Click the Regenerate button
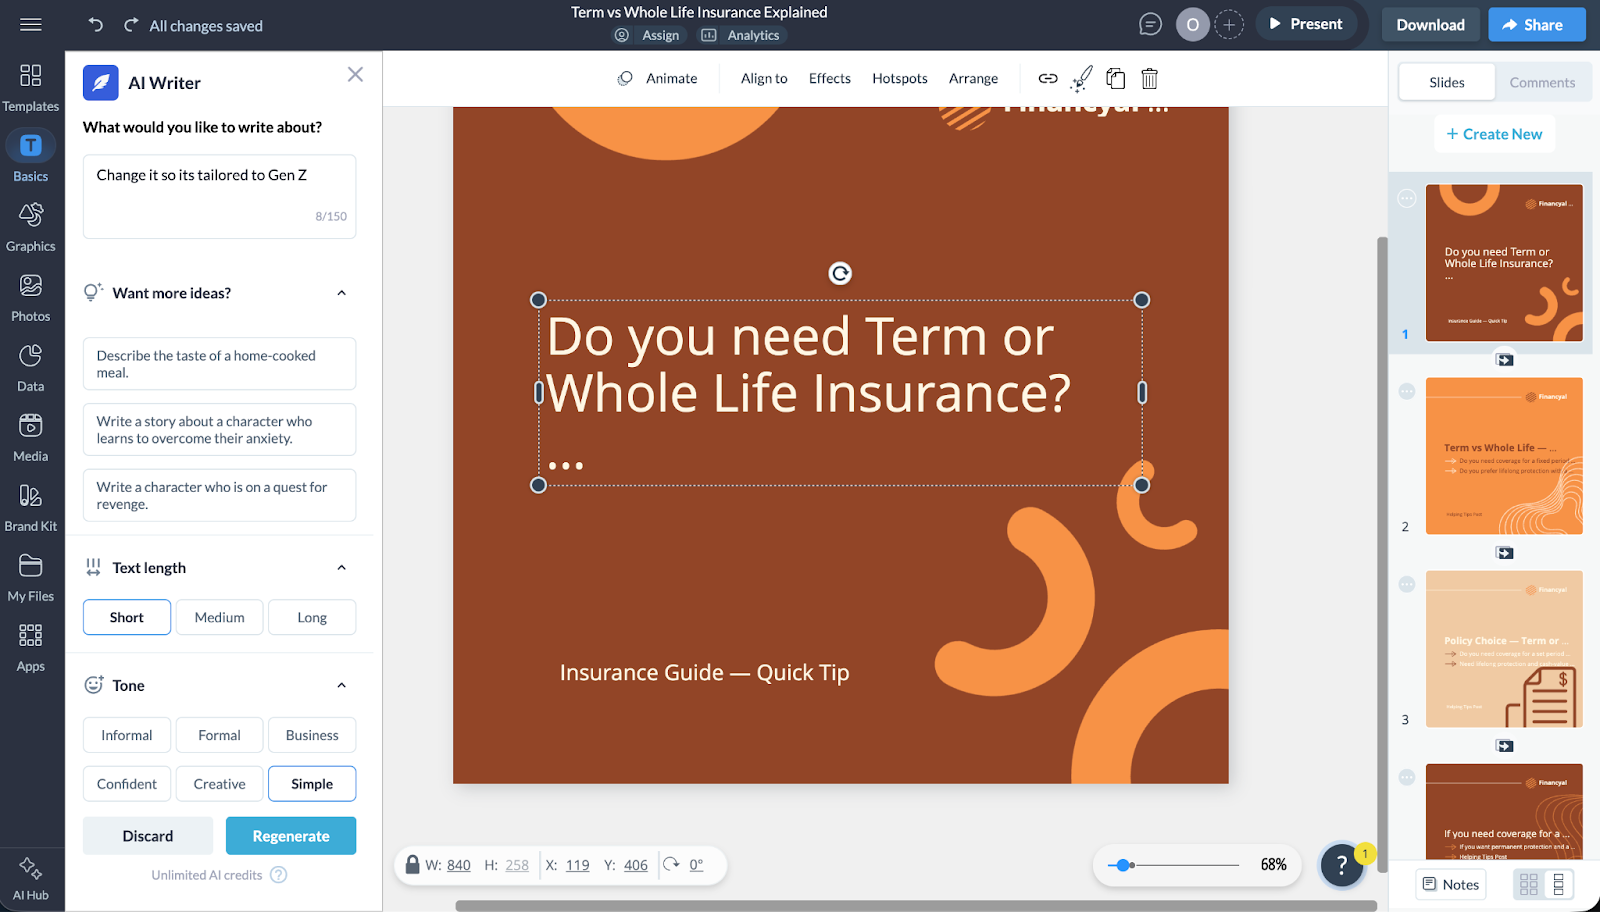 pyautogui.click(x=290, y=835)
